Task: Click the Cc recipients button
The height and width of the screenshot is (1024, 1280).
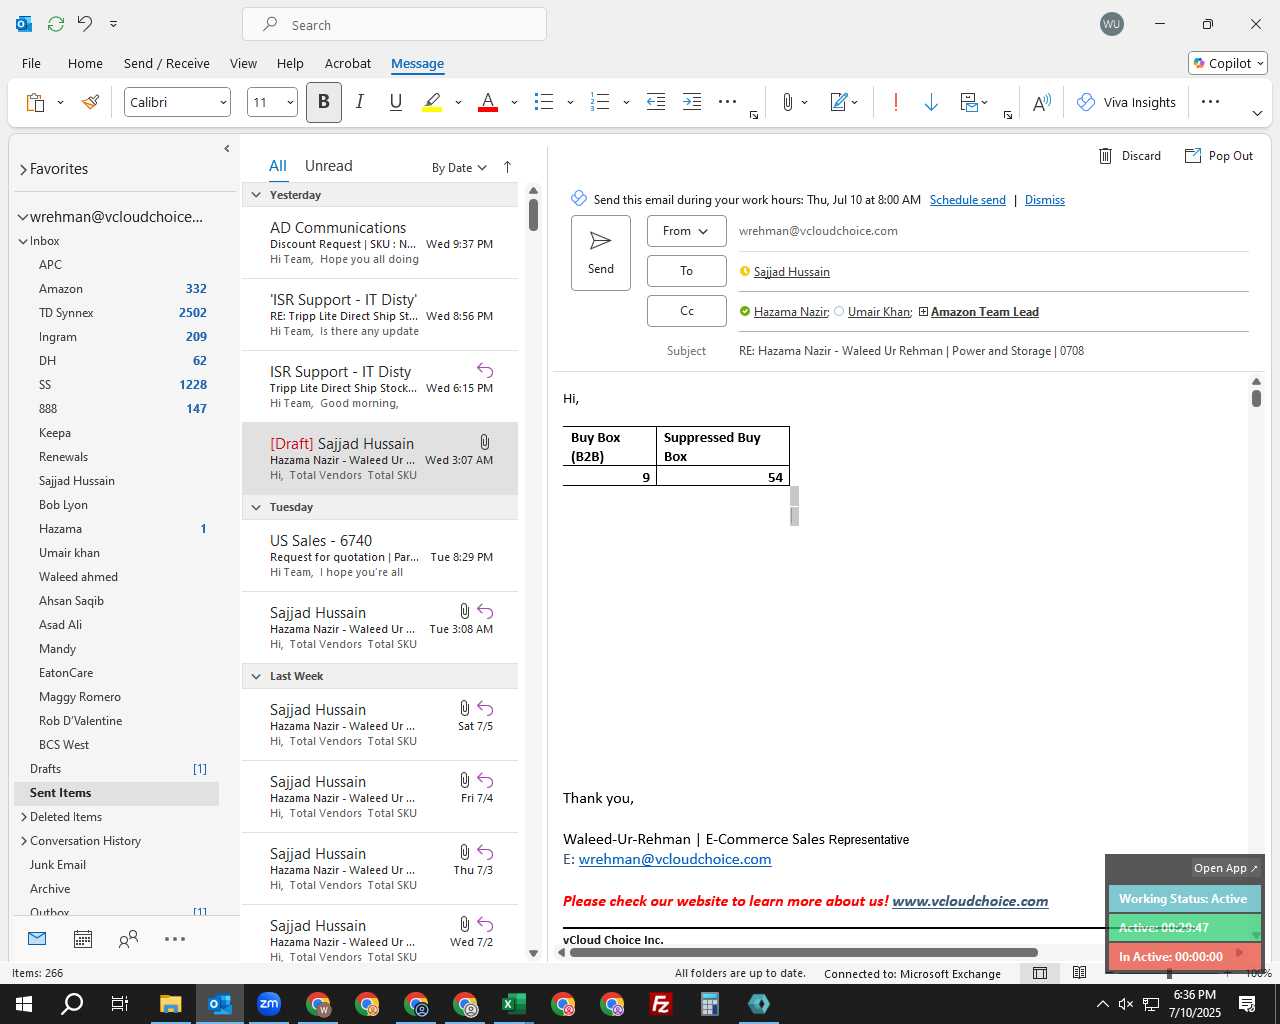Action: tap(686, 311)
